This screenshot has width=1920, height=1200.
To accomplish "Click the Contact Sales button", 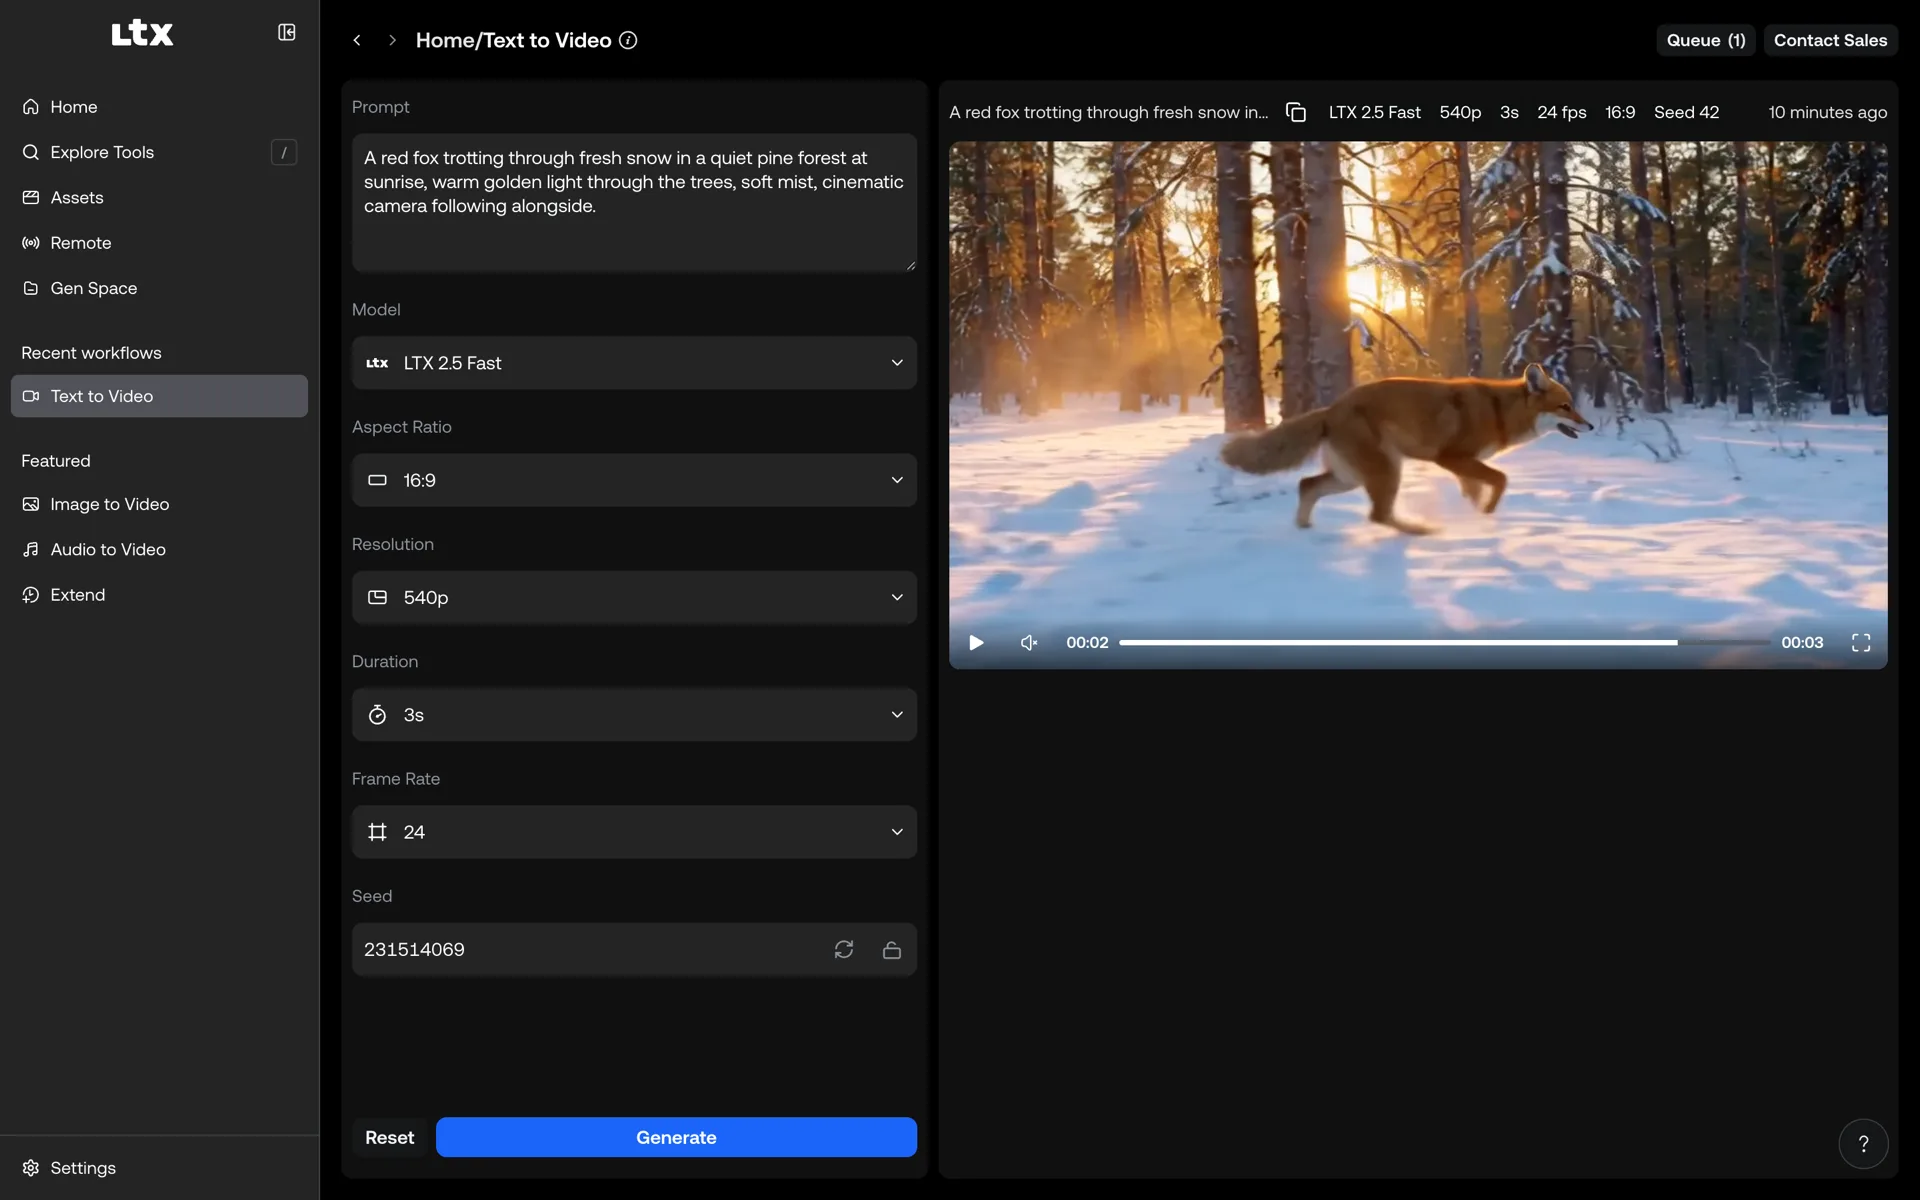I will tap(1830, 40).
